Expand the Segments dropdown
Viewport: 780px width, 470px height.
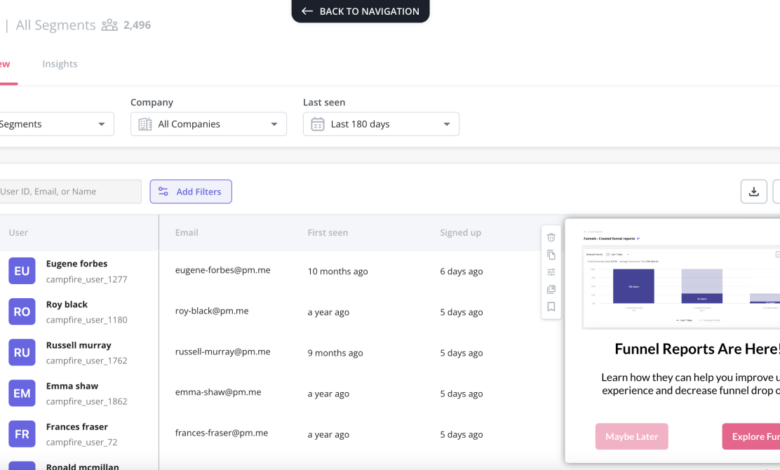point(56,124)
